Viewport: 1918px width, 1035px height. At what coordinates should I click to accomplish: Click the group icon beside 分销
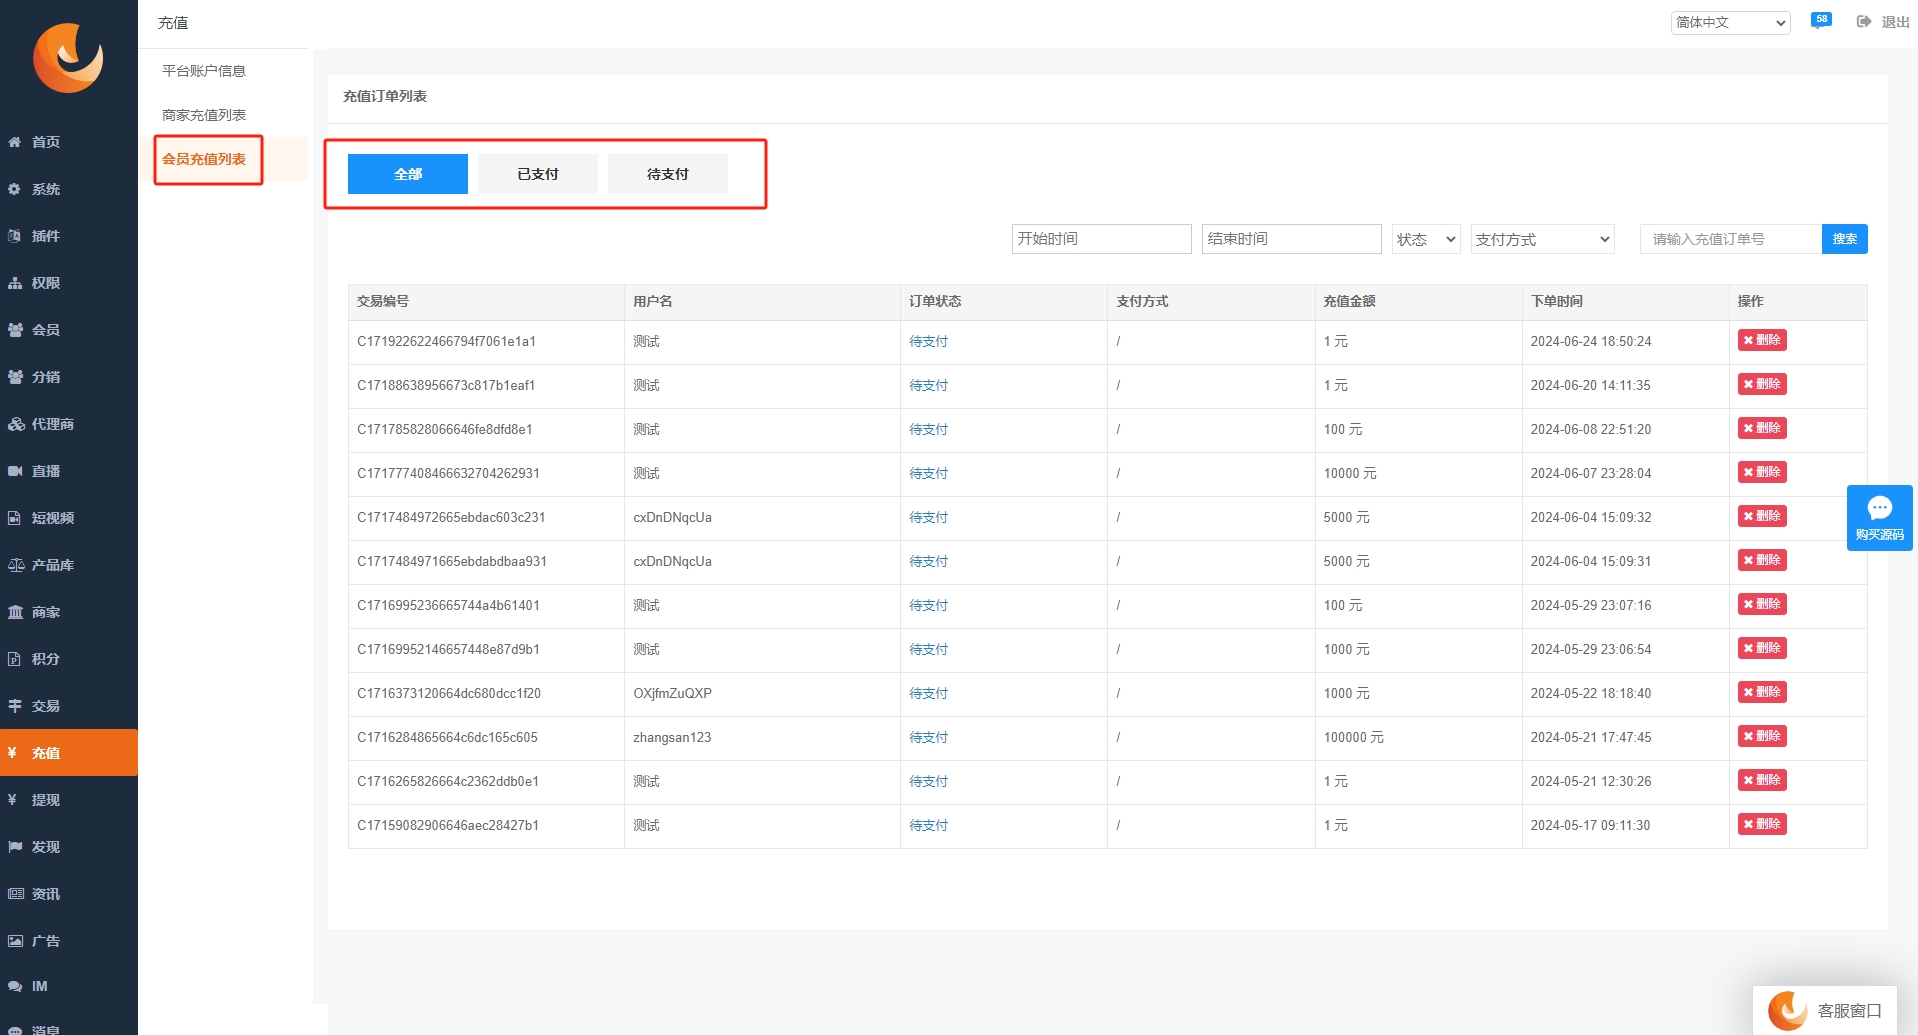(x=15, y=377)
